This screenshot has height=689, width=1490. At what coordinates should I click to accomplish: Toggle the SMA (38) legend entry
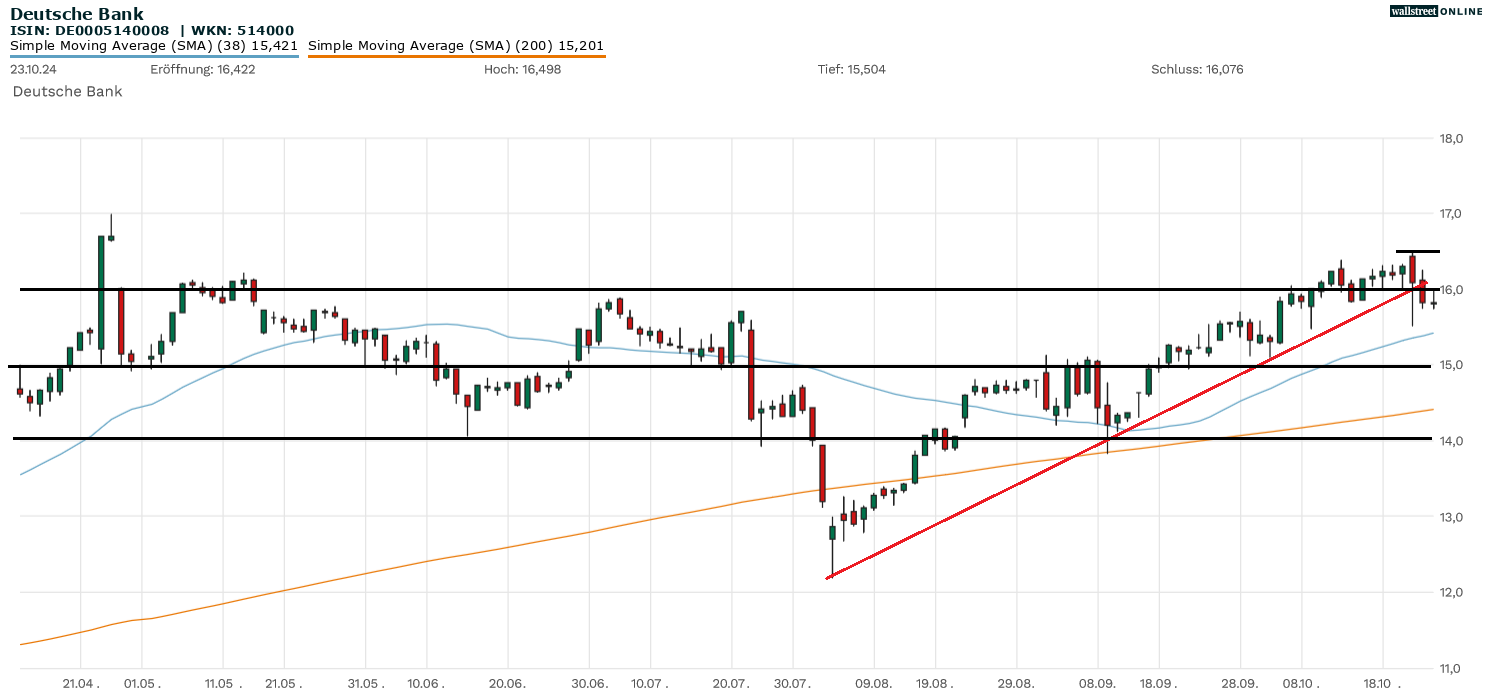click(x=154, y=46)
